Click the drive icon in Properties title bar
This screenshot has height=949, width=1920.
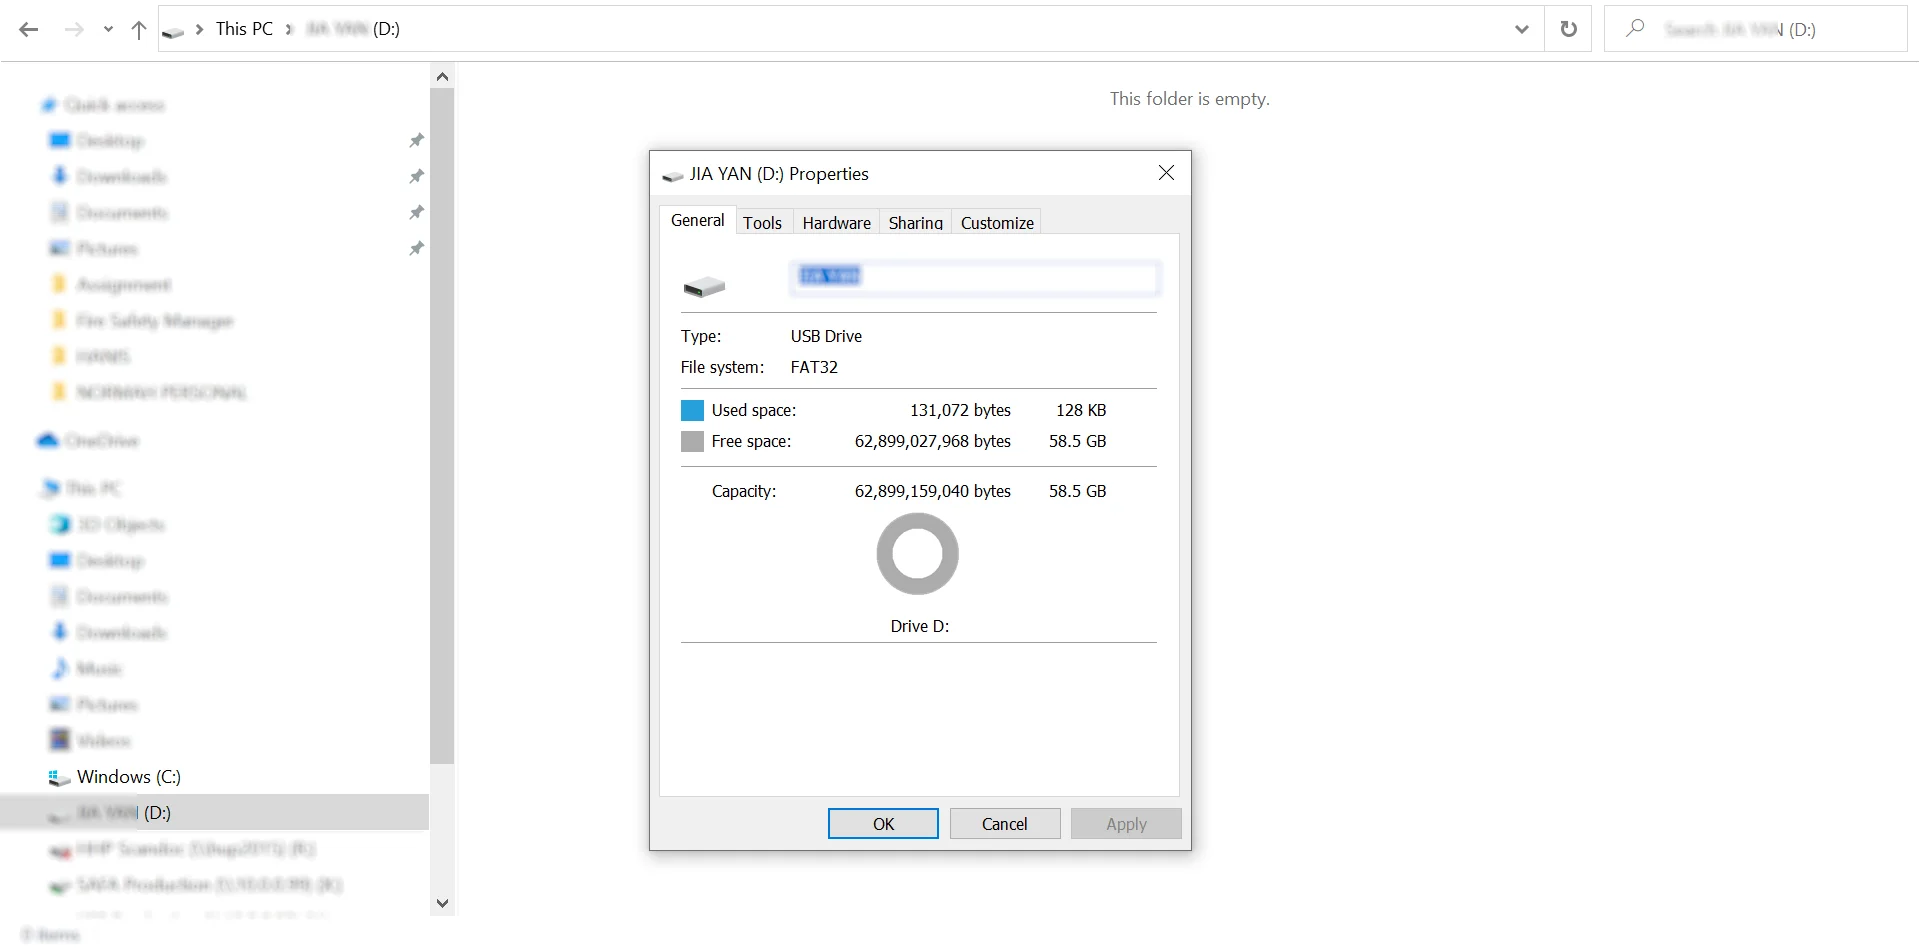pyautogui.click(x=673, y=176)
